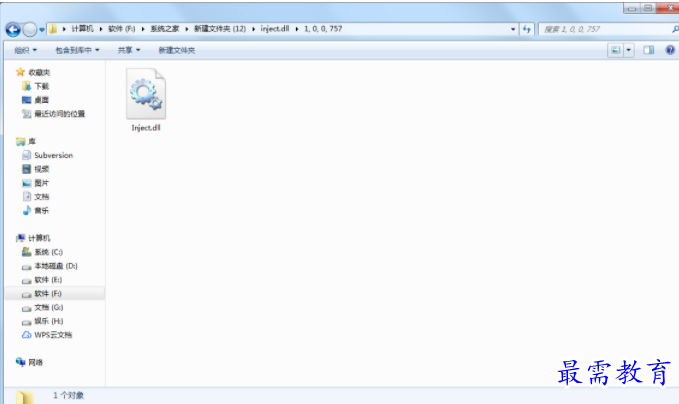Expand the arrow after 系统之家 breadcrumb
Viewport: 679px width, 404px height.
tap(187, 29)
